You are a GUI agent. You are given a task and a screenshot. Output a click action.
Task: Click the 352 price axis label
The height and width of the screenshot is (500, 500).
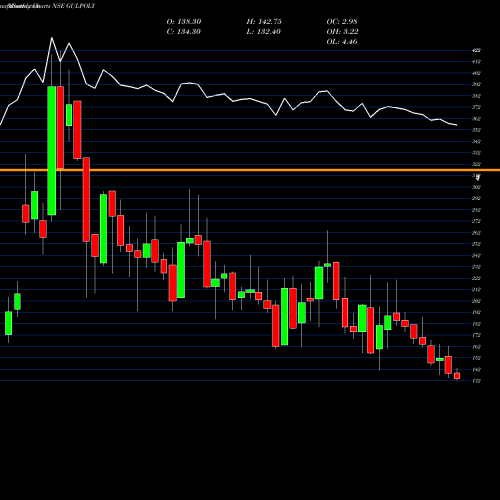[x=476, y=130]
